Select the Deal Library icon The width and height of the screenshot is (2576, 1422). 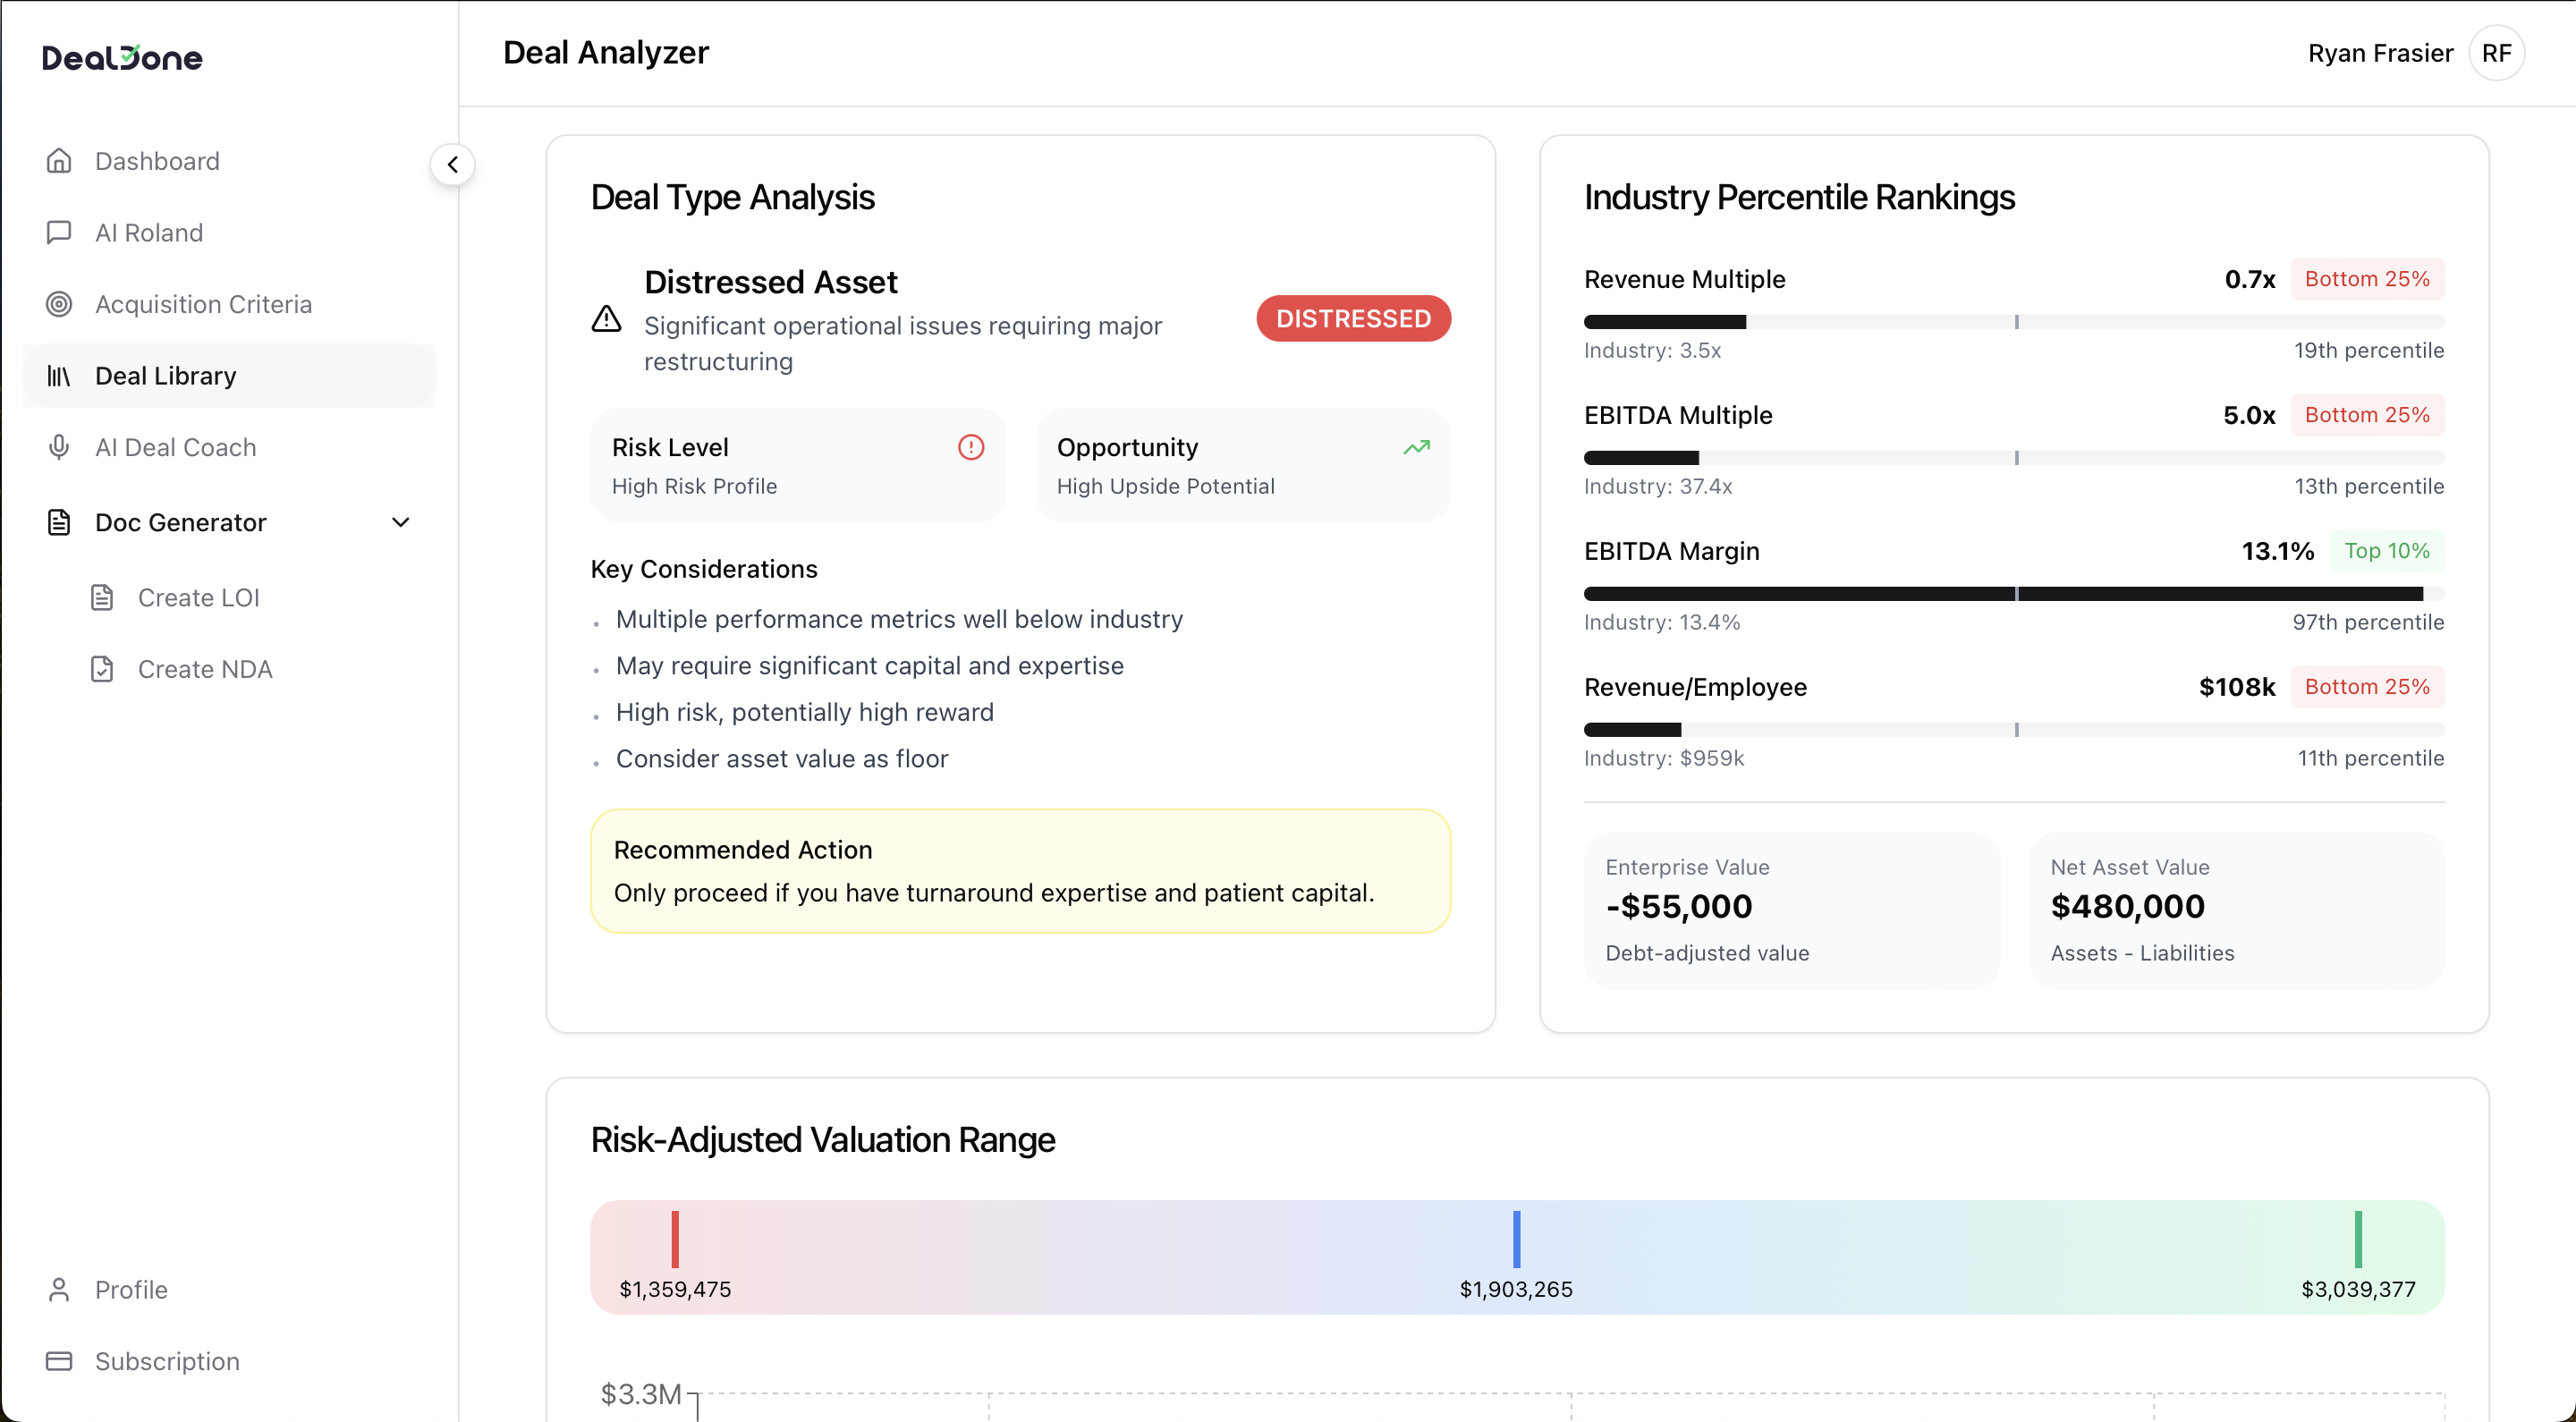tap(59, 376)
